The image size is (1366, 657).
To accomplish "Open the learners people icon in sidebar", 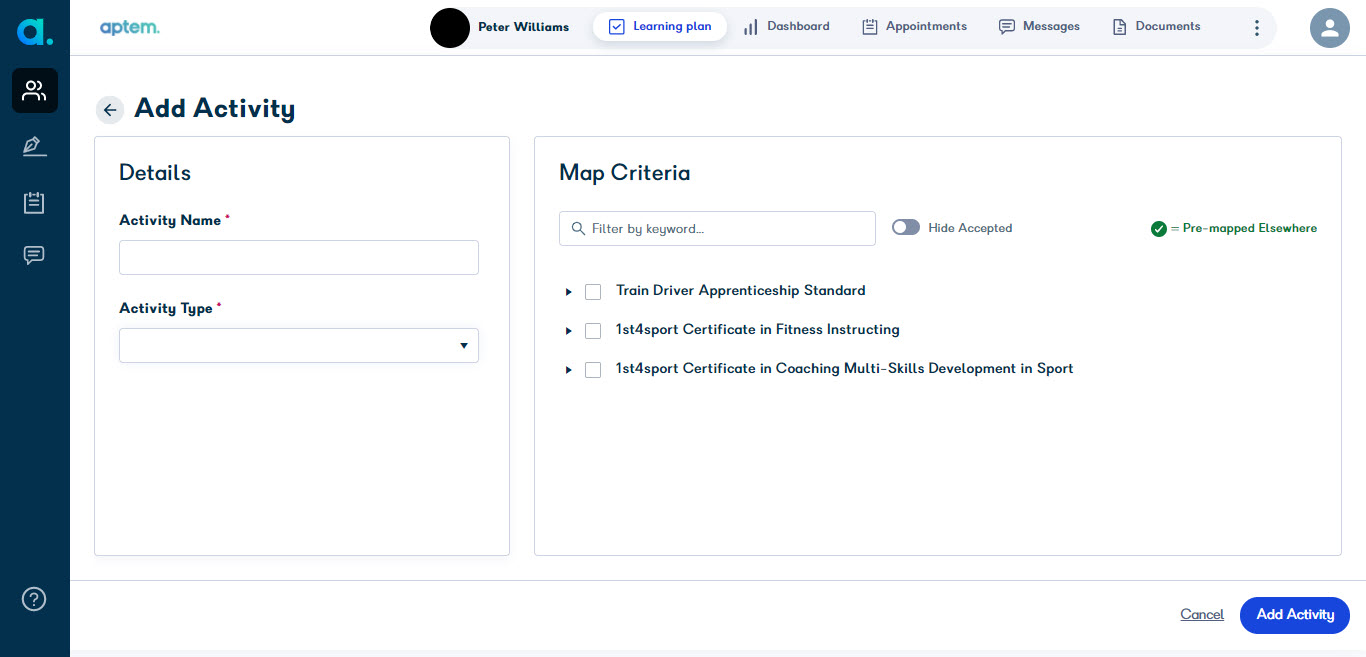I will point(34,91).
